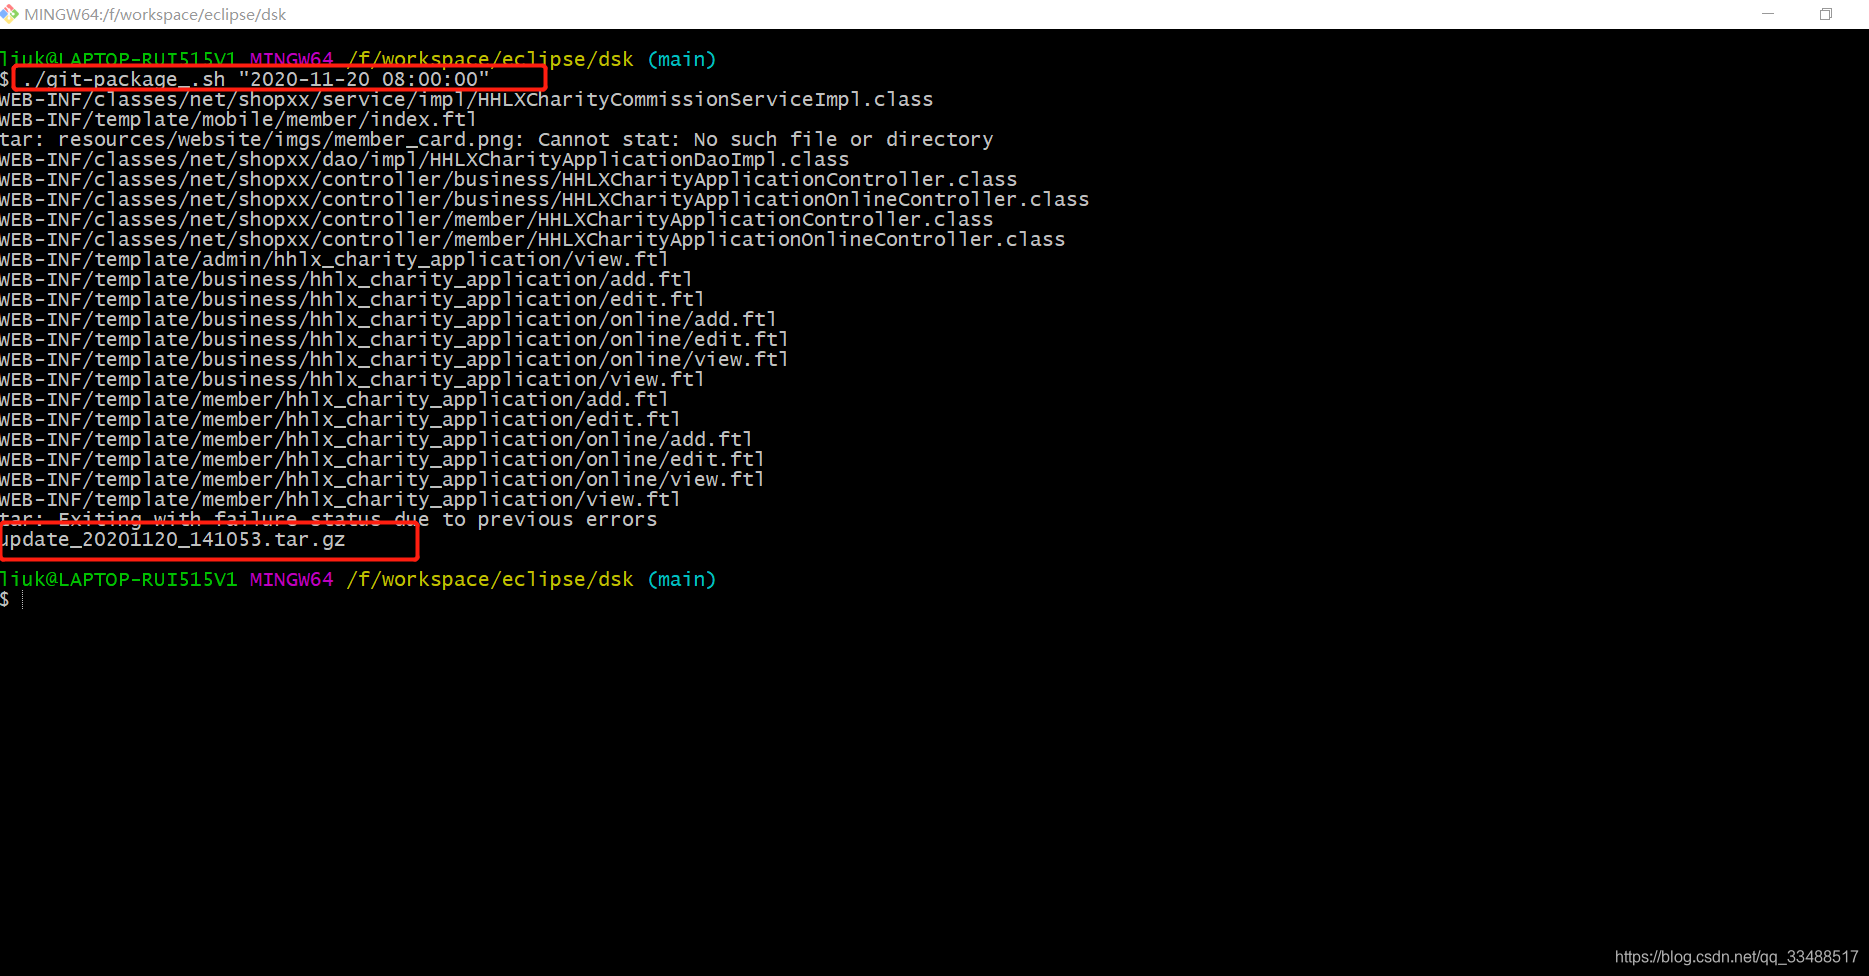The width and height of the screenshot is (1869, 976).
Task: Click business/HHLXCharityApplicationController.class line
Action: pyautogui.click(x=508, y=179)
